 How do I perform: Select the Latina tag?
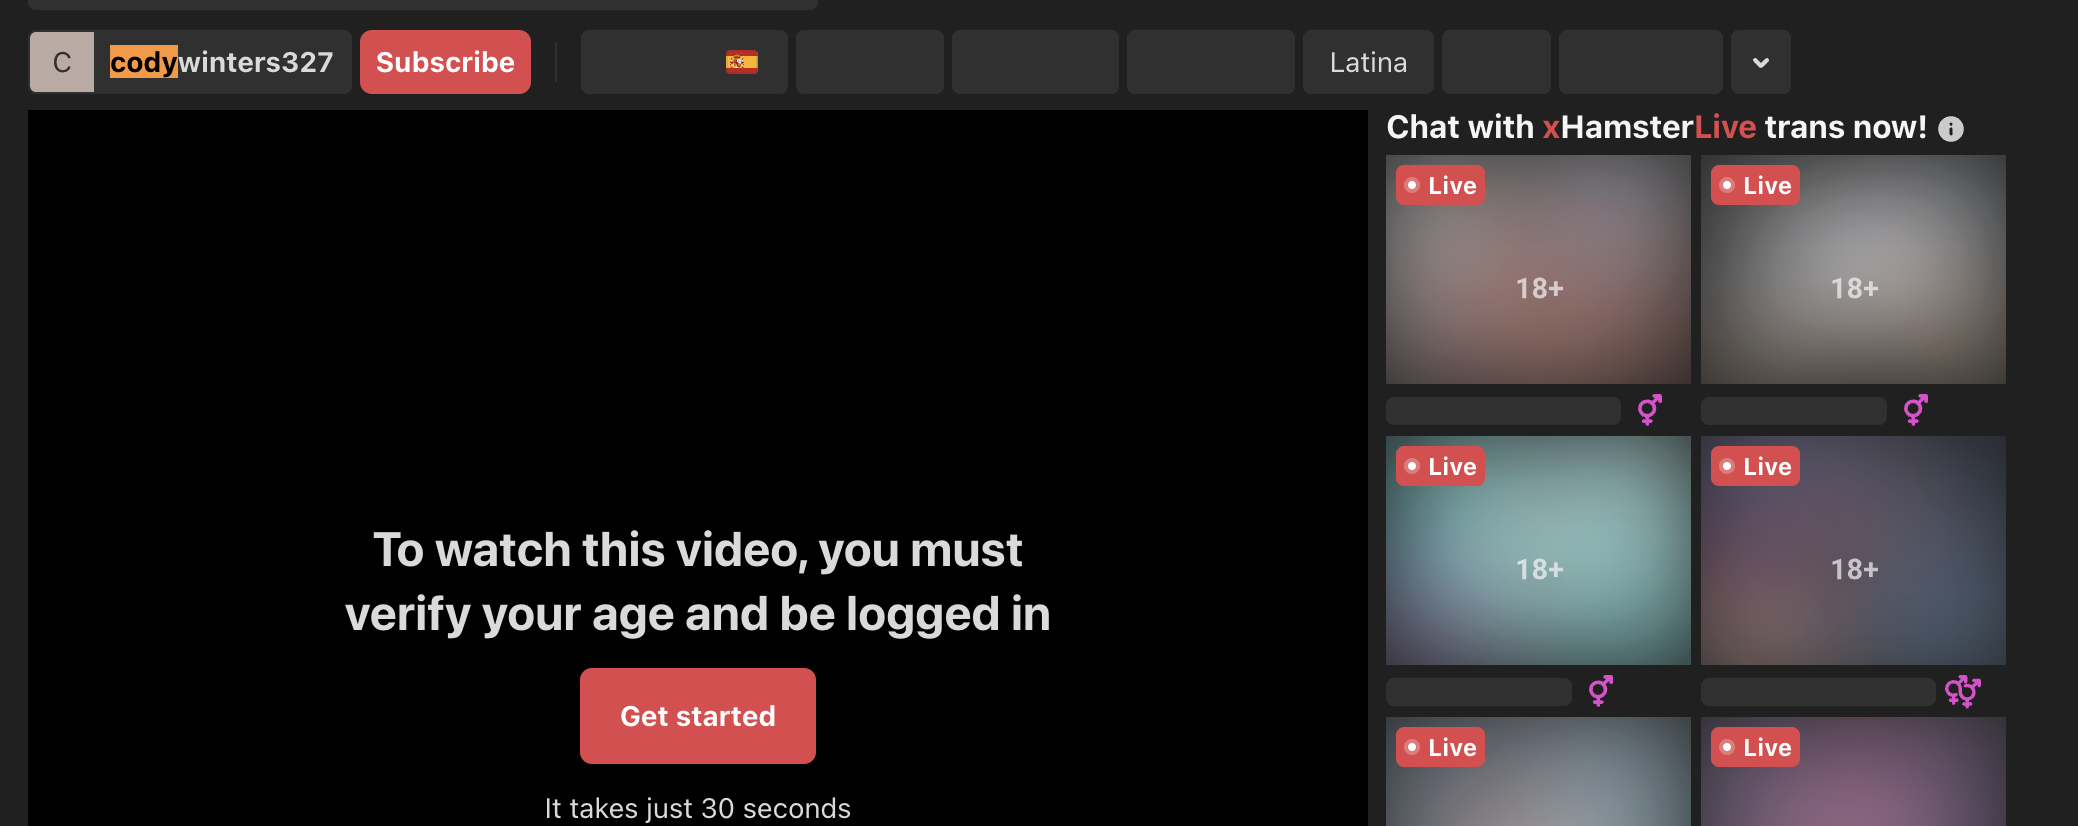click(1368, 62)
